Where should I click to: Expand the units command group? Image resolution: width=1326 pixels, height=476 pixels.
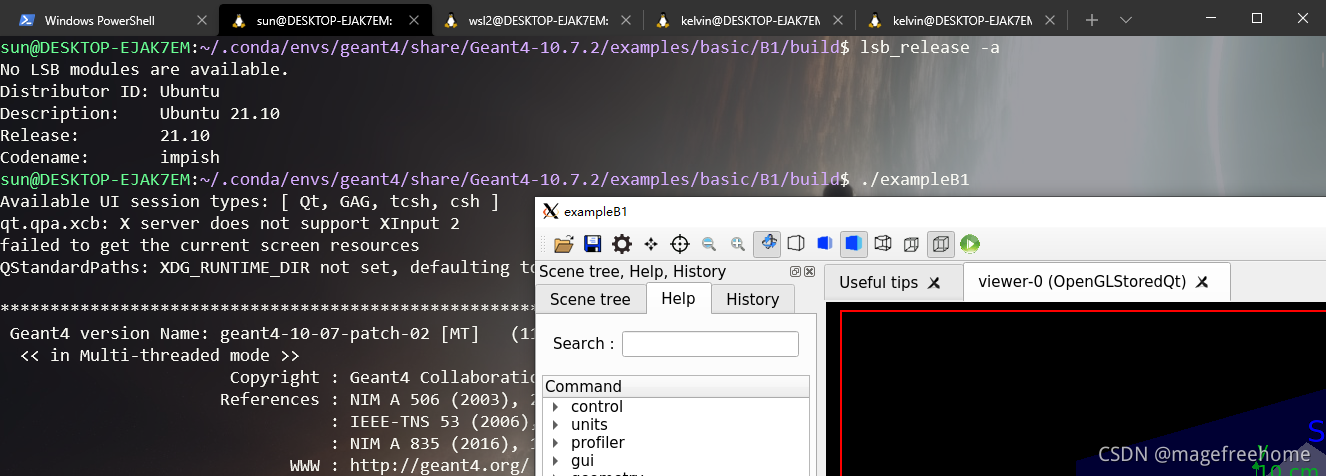click(x=555, y=425)
